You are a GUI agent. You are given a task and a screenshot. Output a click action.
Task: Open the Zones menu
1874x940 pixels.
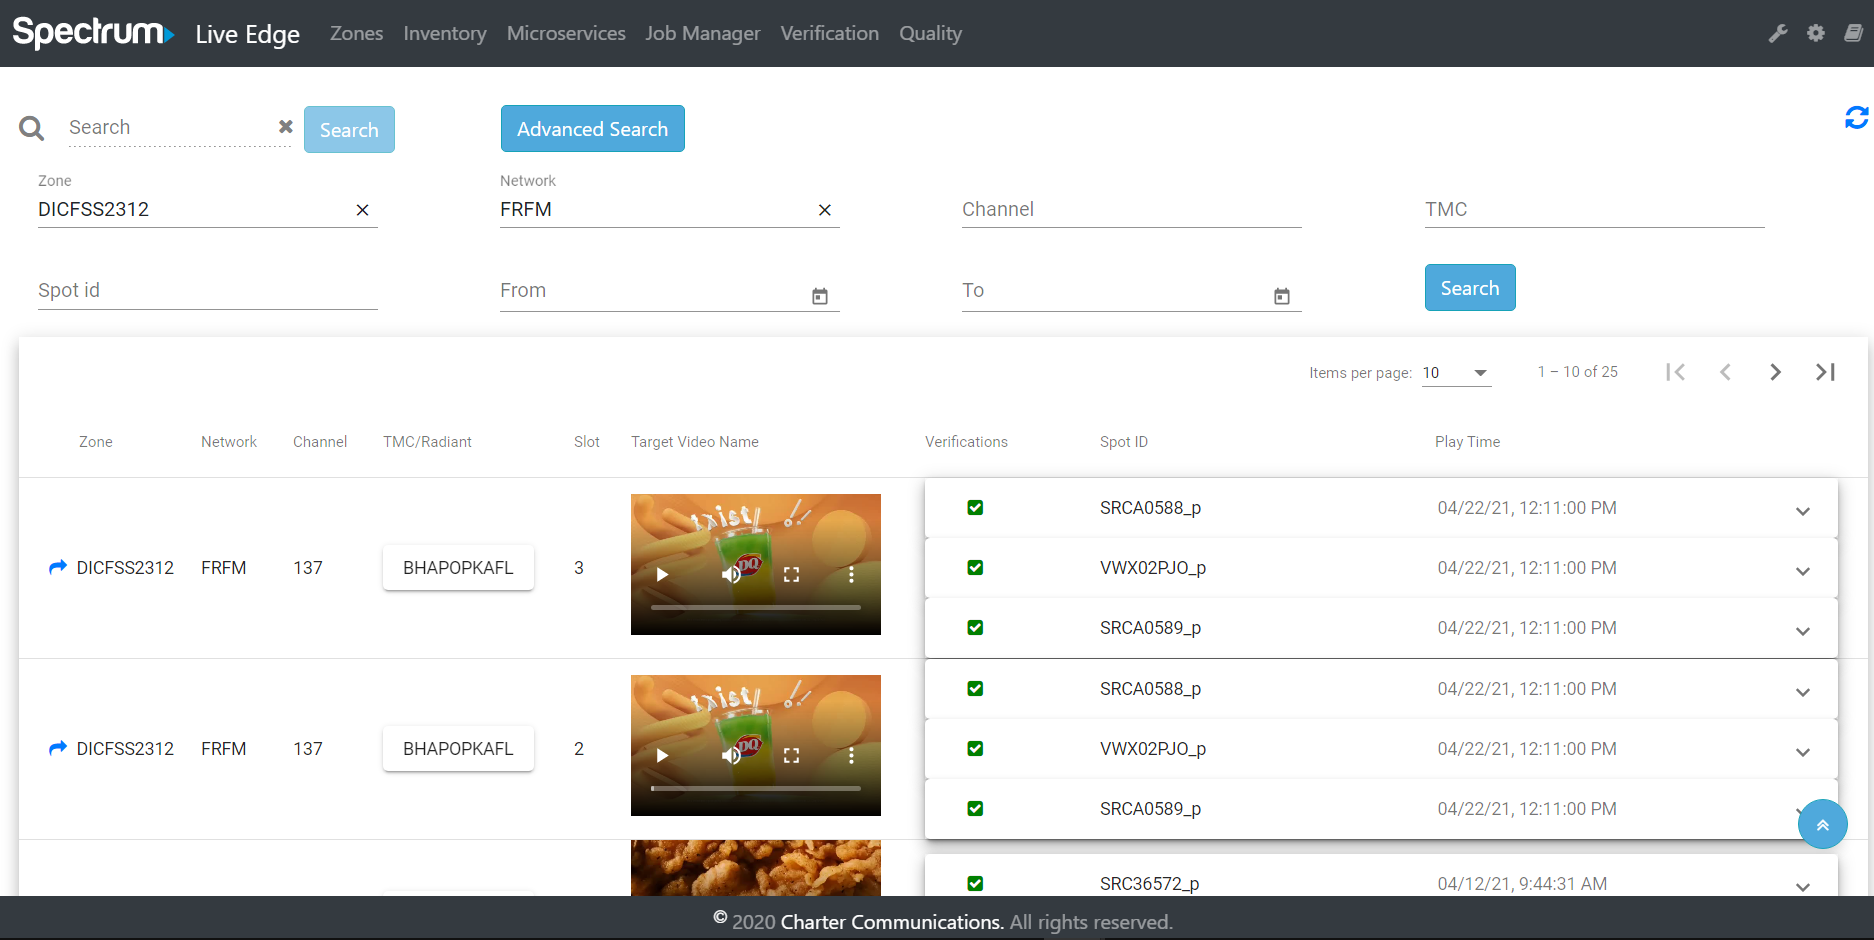coord(356,33)
